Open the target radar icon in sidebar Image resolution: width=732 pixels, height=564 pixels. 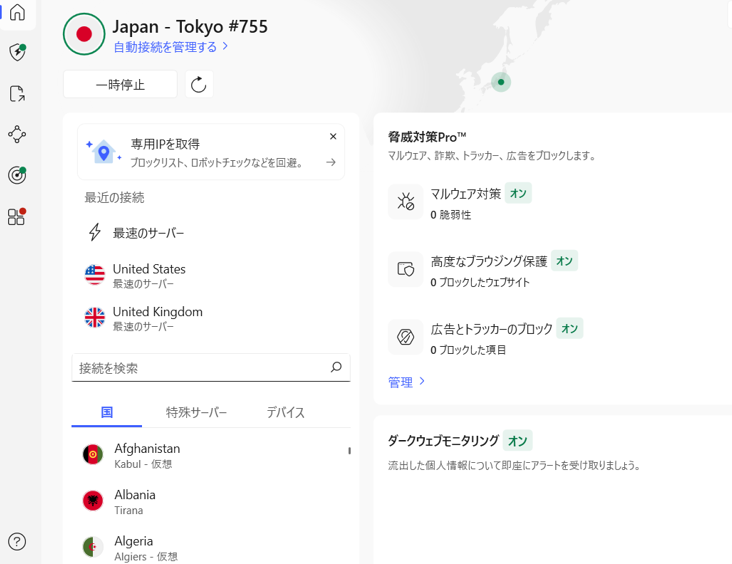17,175
